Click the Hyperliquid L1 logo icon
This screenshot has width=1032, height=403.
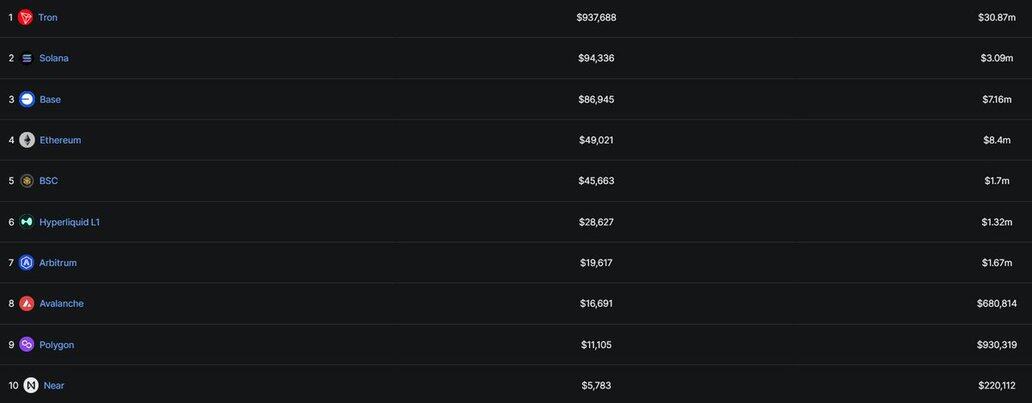(27, 222)
